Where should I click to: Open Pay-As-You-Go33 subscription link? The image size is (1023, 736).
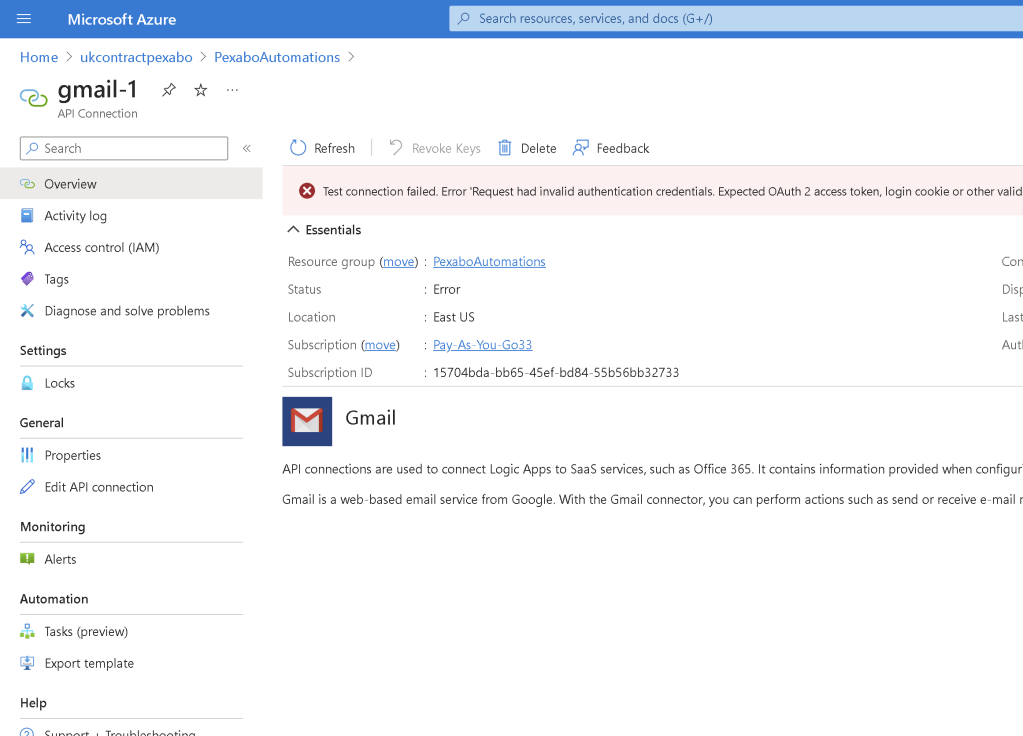click(483, 345)
